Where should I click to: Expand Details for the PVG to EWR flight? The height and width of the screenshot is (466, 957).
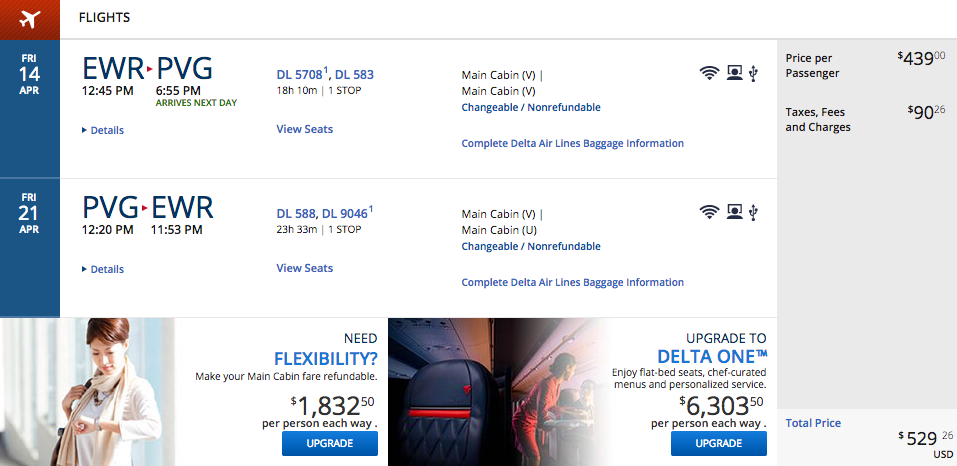[x=106, y=269]
